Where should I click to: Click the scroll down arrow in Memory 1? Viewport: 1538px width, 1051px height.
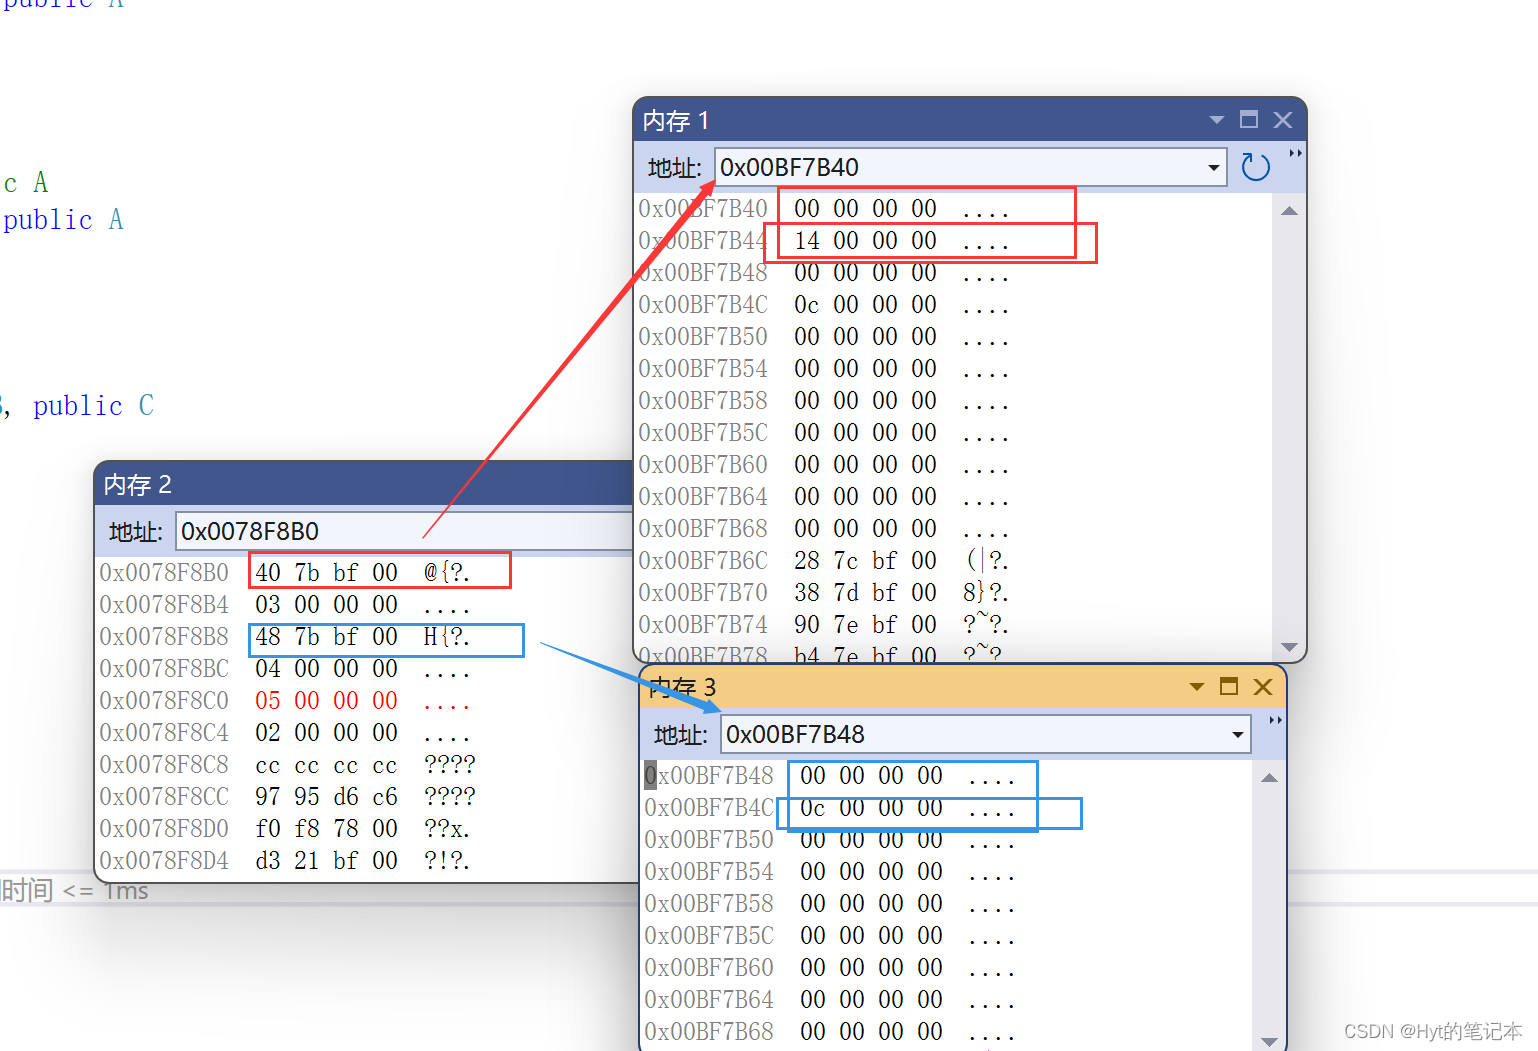[x=1289, y=647]
